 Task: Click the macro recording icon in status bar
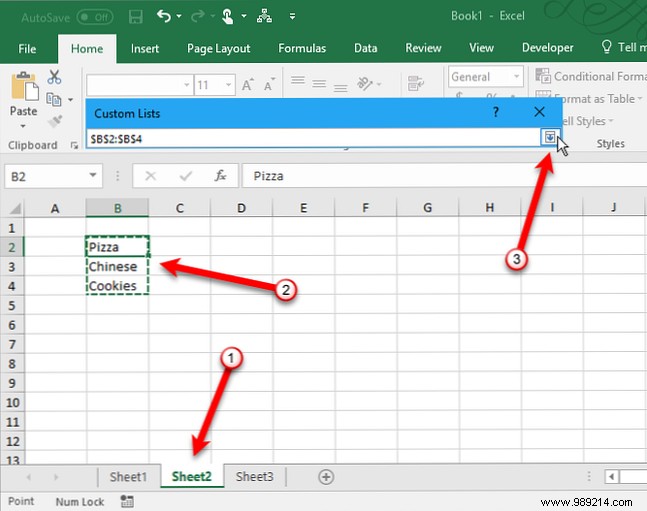(127, 501)
